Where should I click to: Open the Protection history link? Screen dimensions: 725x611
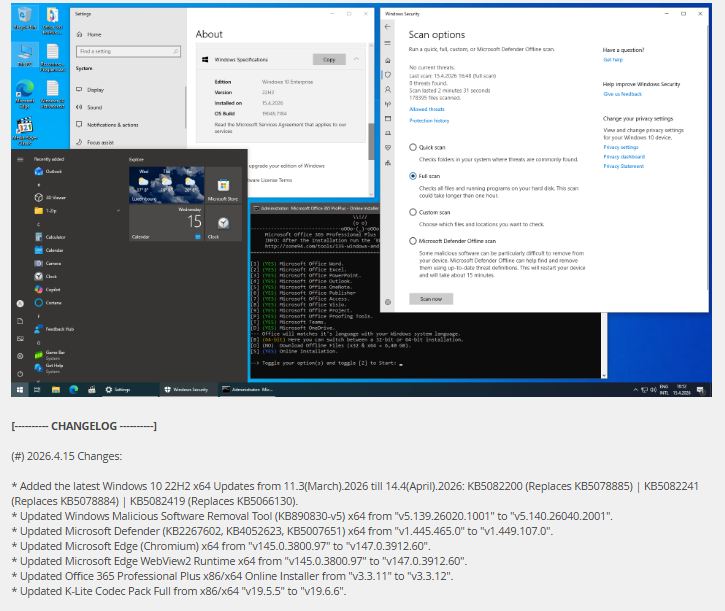pos(429,121)
